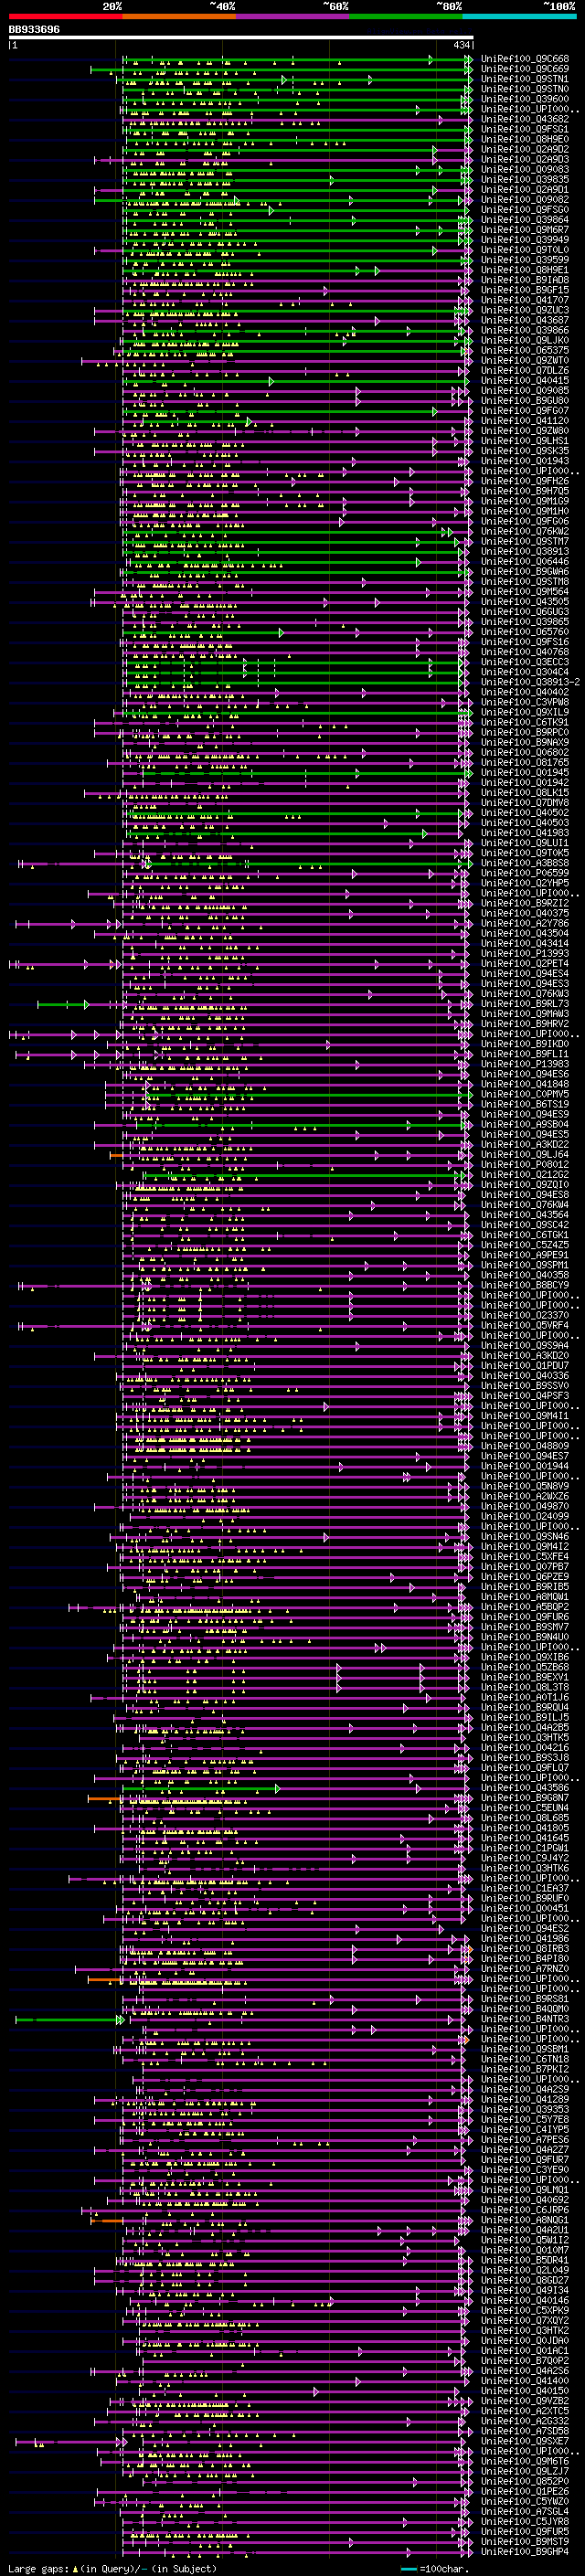Select hit label UniRef100_Q3ECC3
Image resolution: width=585 pixels, height=2576 pixels.
click(524, 662)
